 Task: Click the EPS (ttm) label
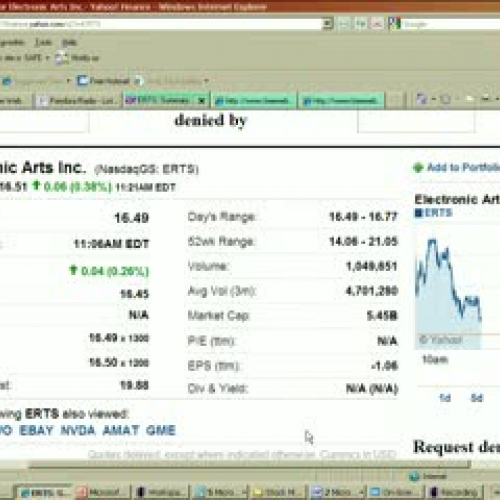pyautogui.click(x=213, y=366)
